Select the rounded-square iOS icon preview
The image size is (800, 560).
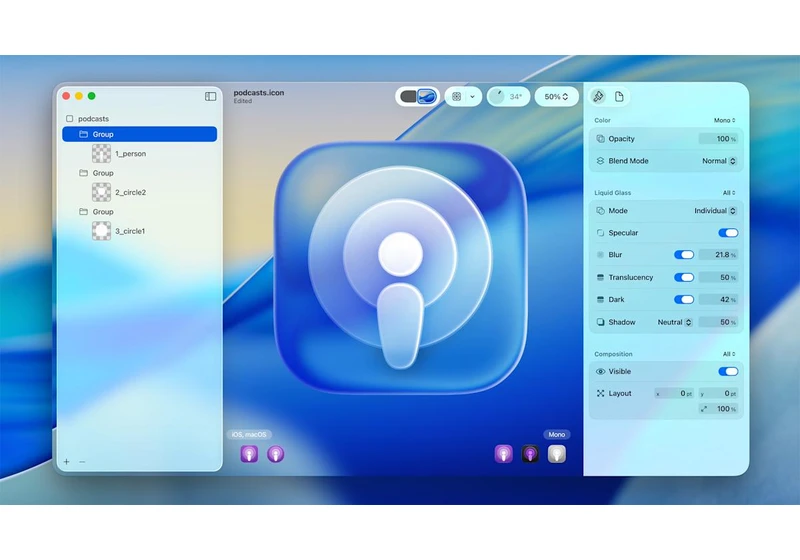[x=249, y=454]
